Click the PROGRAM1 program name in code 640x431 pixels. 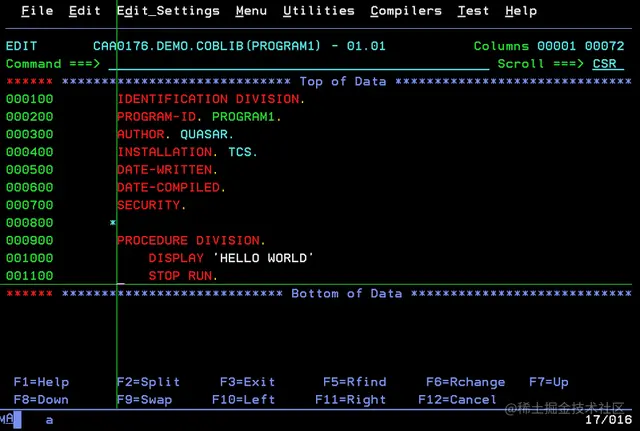pyautogui.click(x=243, y=117)
